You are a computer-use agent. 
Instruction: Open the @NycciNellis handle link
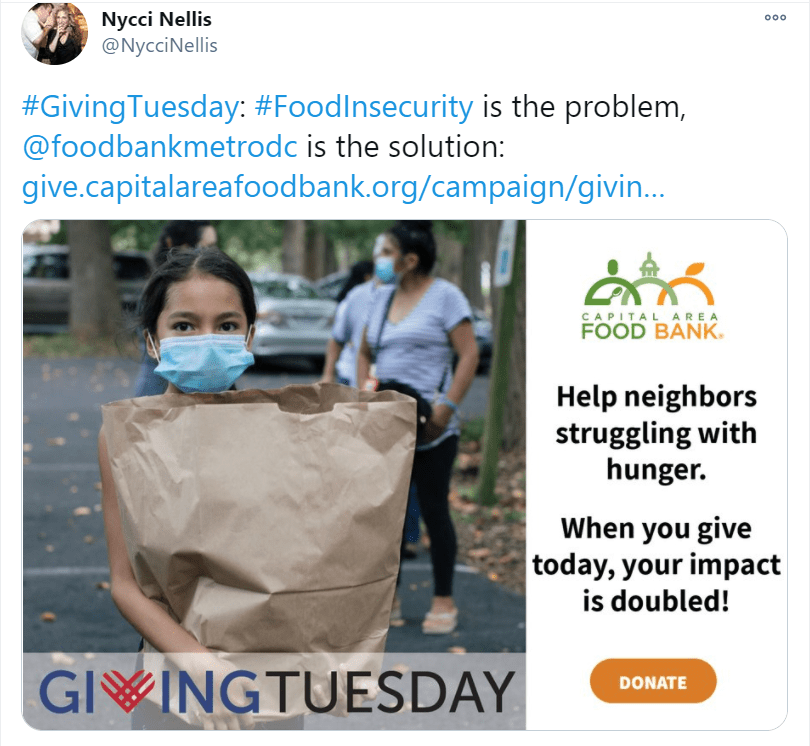[159, 45]
